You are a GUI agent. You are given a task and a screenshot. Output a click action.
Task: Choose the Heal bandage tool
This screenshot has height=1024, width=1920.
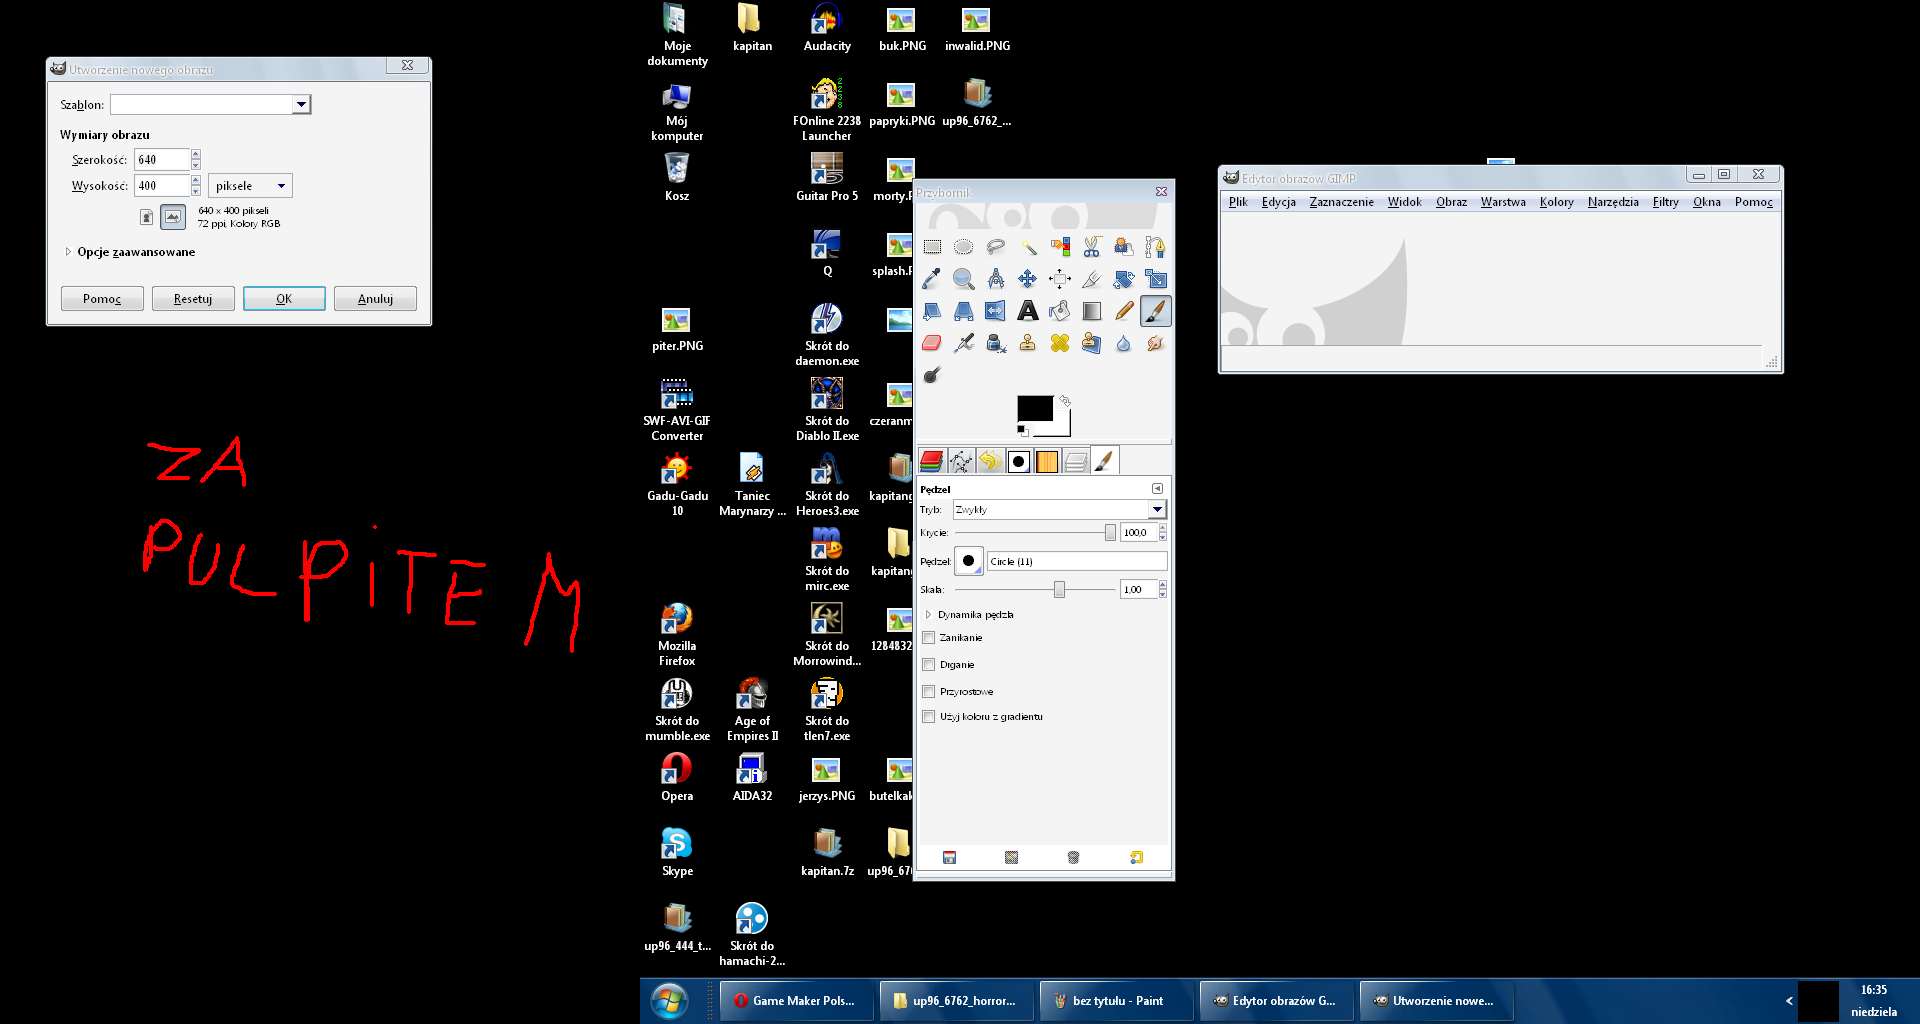(1060, 343)
